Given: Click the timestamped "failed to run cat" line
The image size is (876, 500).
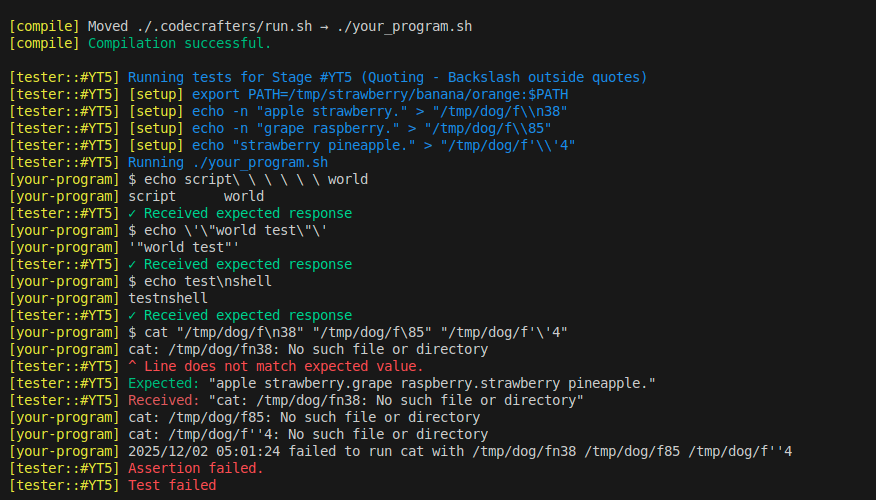Looking at the screenshot, I should tap(460, 451).
